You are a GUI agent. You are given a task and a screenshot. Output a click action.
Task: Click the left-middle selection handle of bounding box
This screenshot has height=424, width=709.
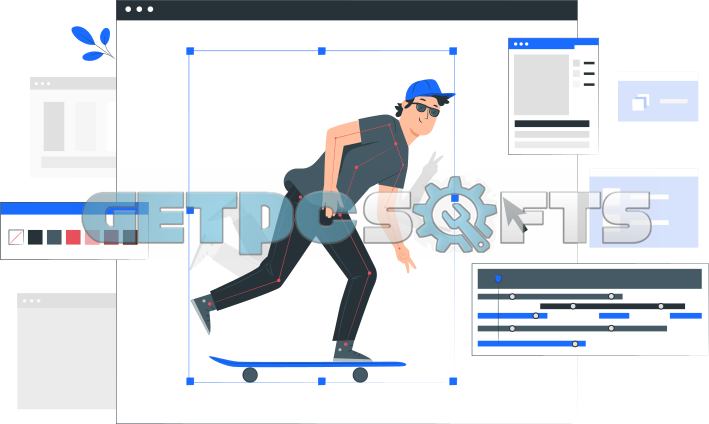point(190,211)
